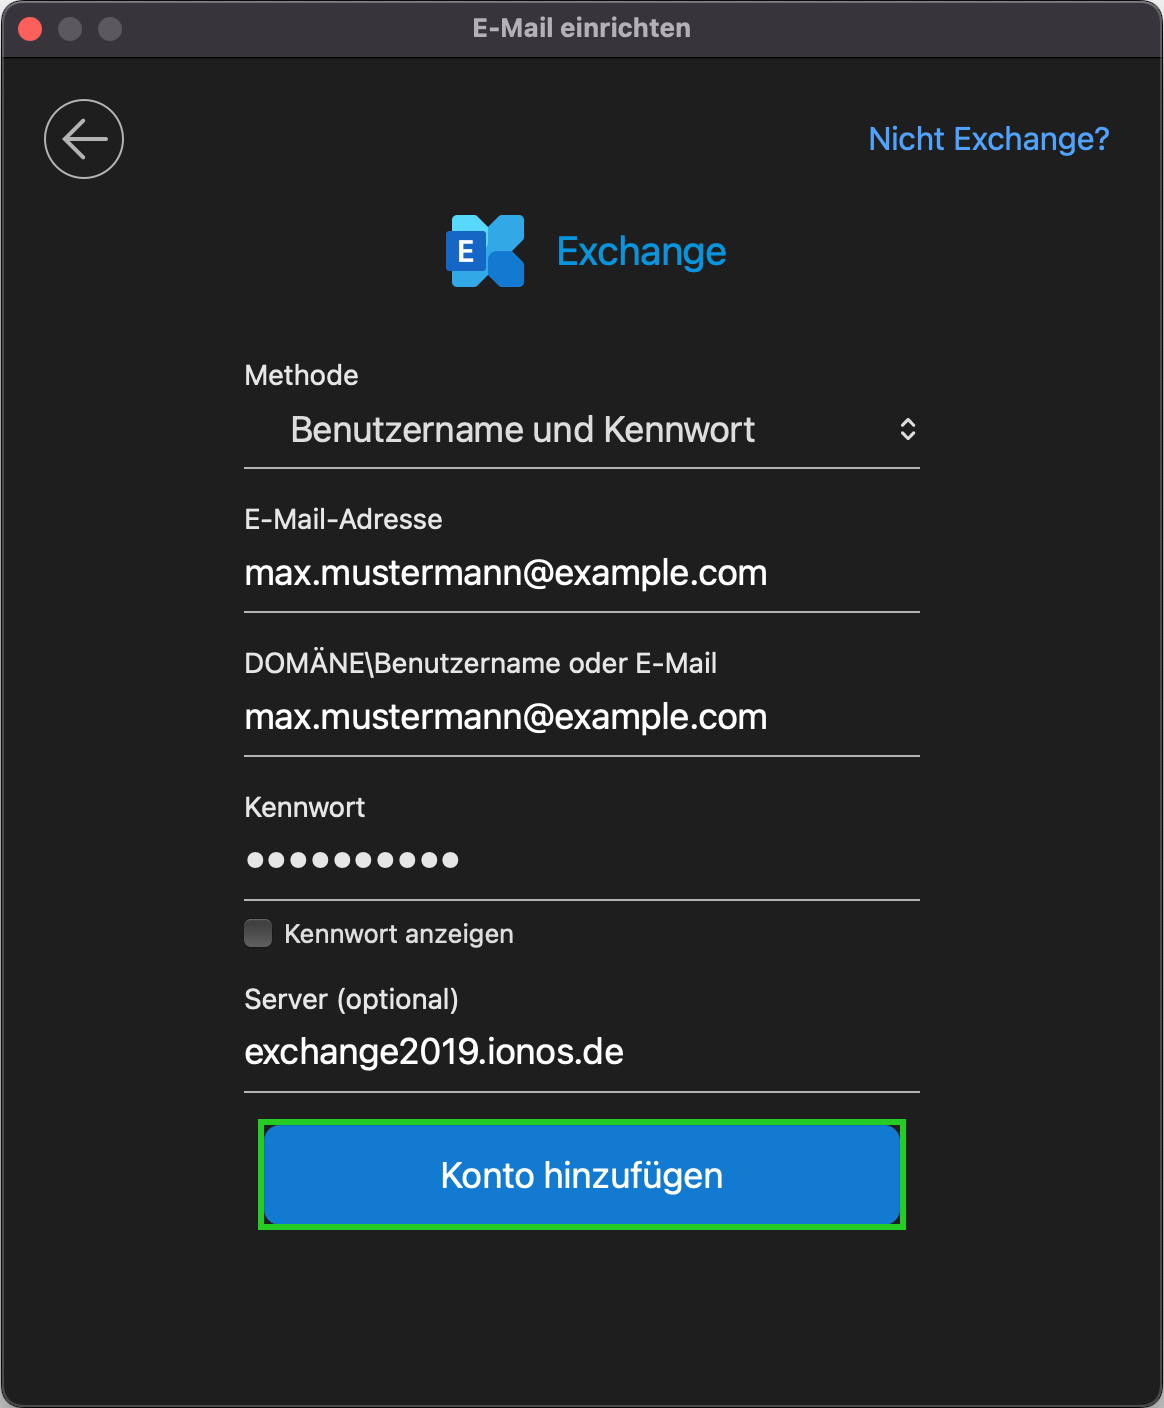Go back using the arrow icon
The width and height of the screenshot is (1164, 1408).
(84, 139)
